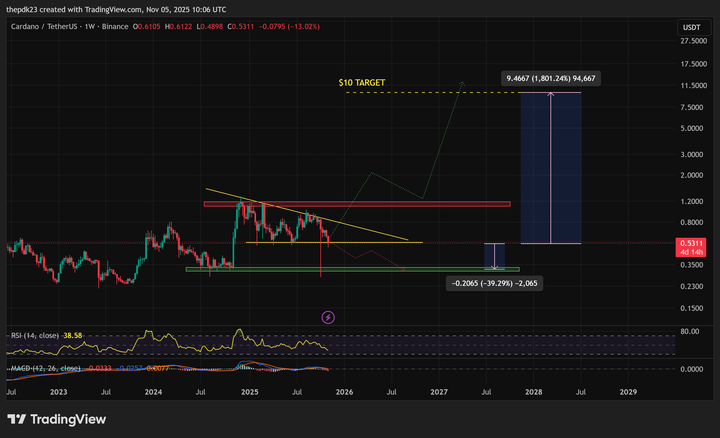
Task: Click the purple lightning bolt event icon
Action: point(328,317)
